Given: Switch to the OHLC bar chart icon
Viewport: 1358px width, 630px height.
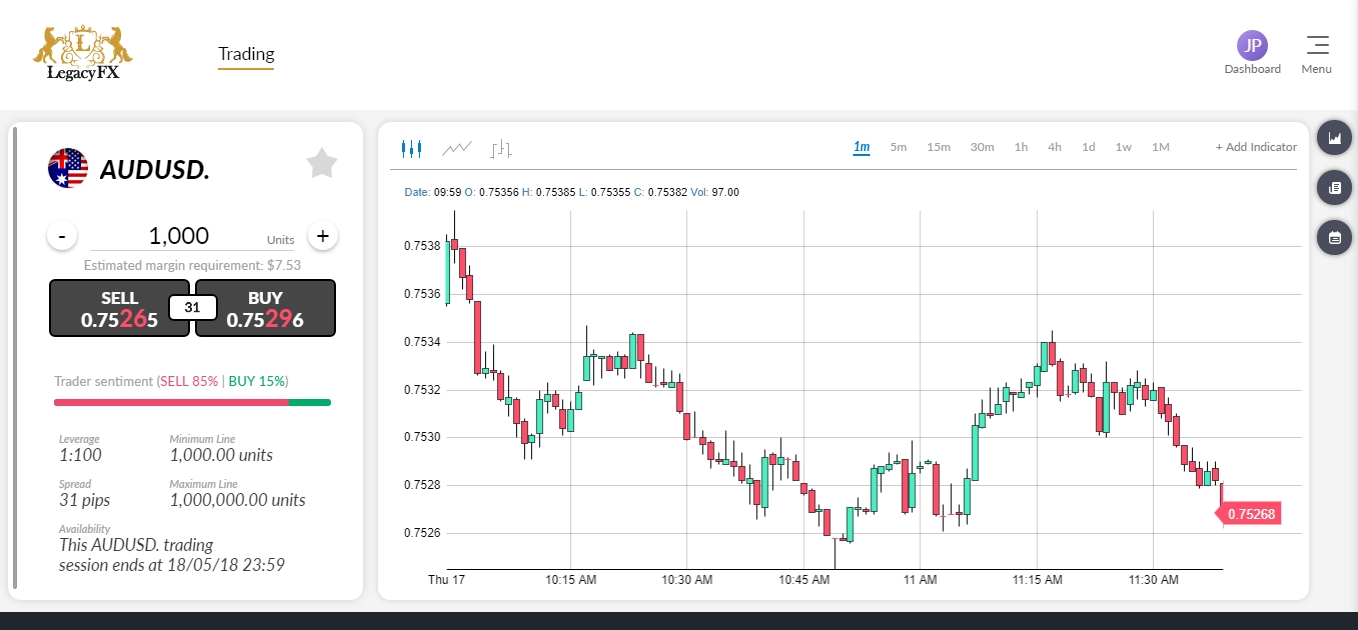Looking at the screenshot, I should tap(501, 149).
